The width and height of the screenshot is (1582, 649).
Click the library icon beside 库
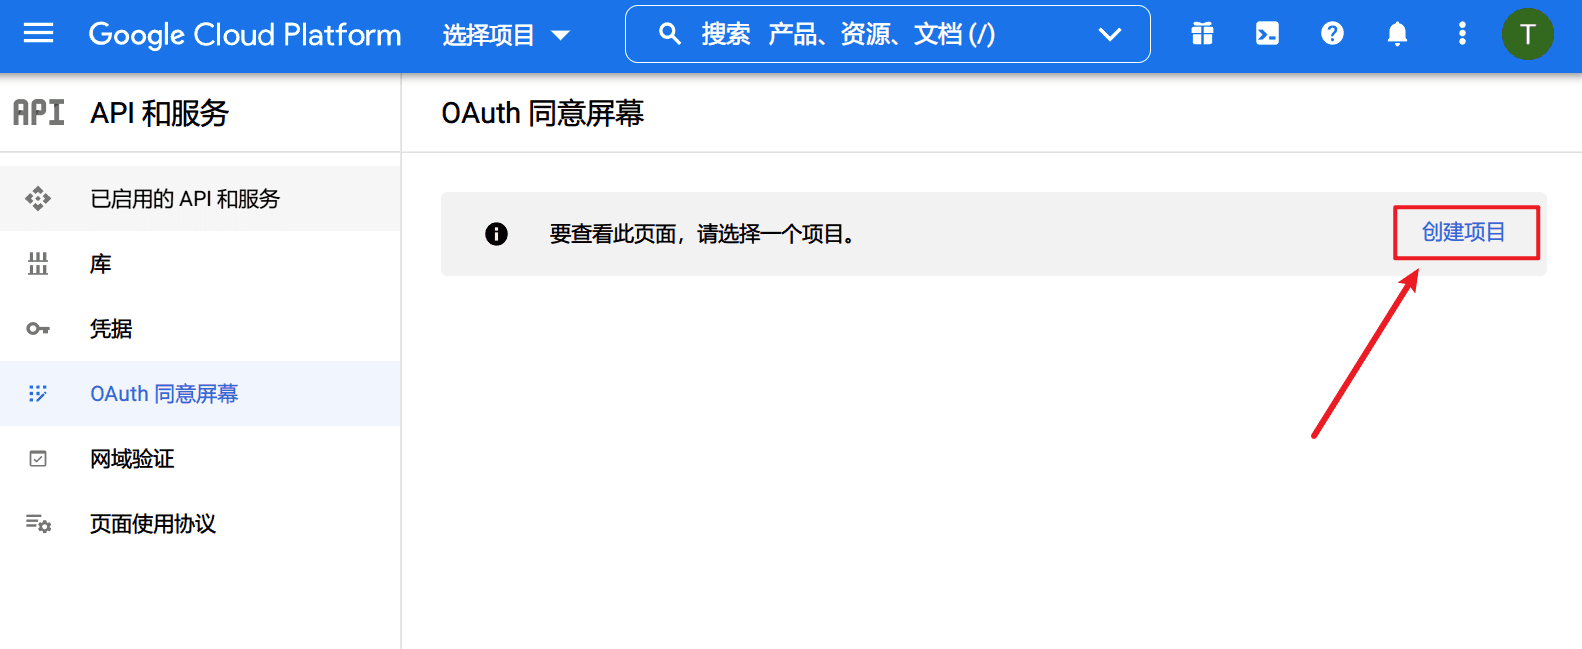pos(38,264)
